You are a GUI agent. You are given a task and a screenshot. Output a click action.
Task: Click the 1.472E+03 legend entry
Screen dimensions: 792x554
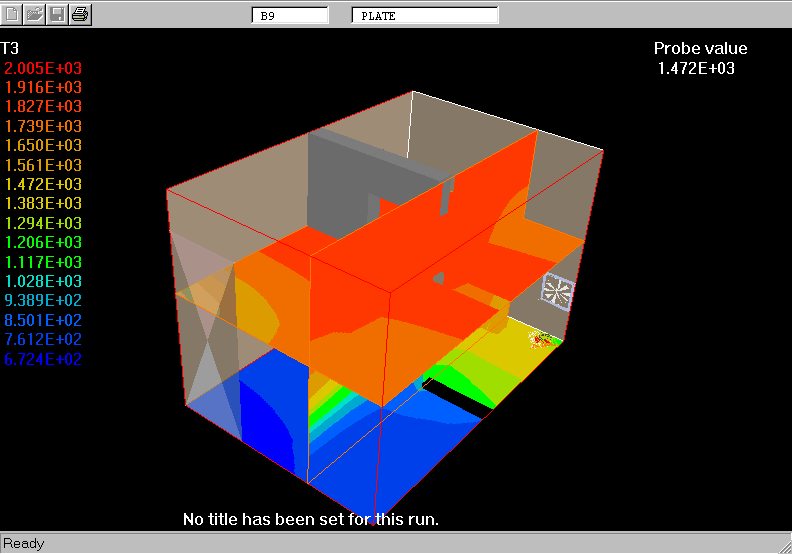click(x=43, y=184)
